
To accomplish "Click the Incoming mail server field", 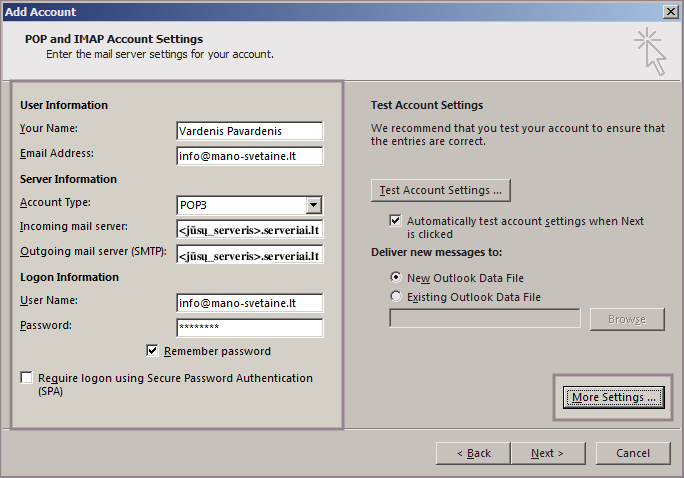I will pos(249,230).
